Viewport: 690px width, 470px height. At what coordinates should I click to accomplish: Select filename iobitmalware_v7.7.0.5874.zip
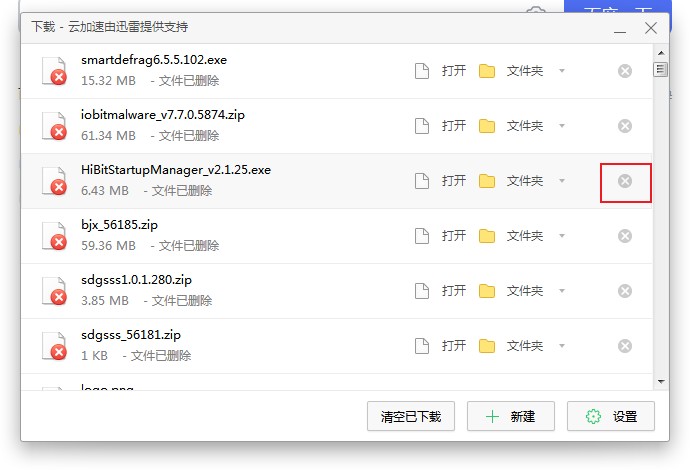(x=163, y=115)
